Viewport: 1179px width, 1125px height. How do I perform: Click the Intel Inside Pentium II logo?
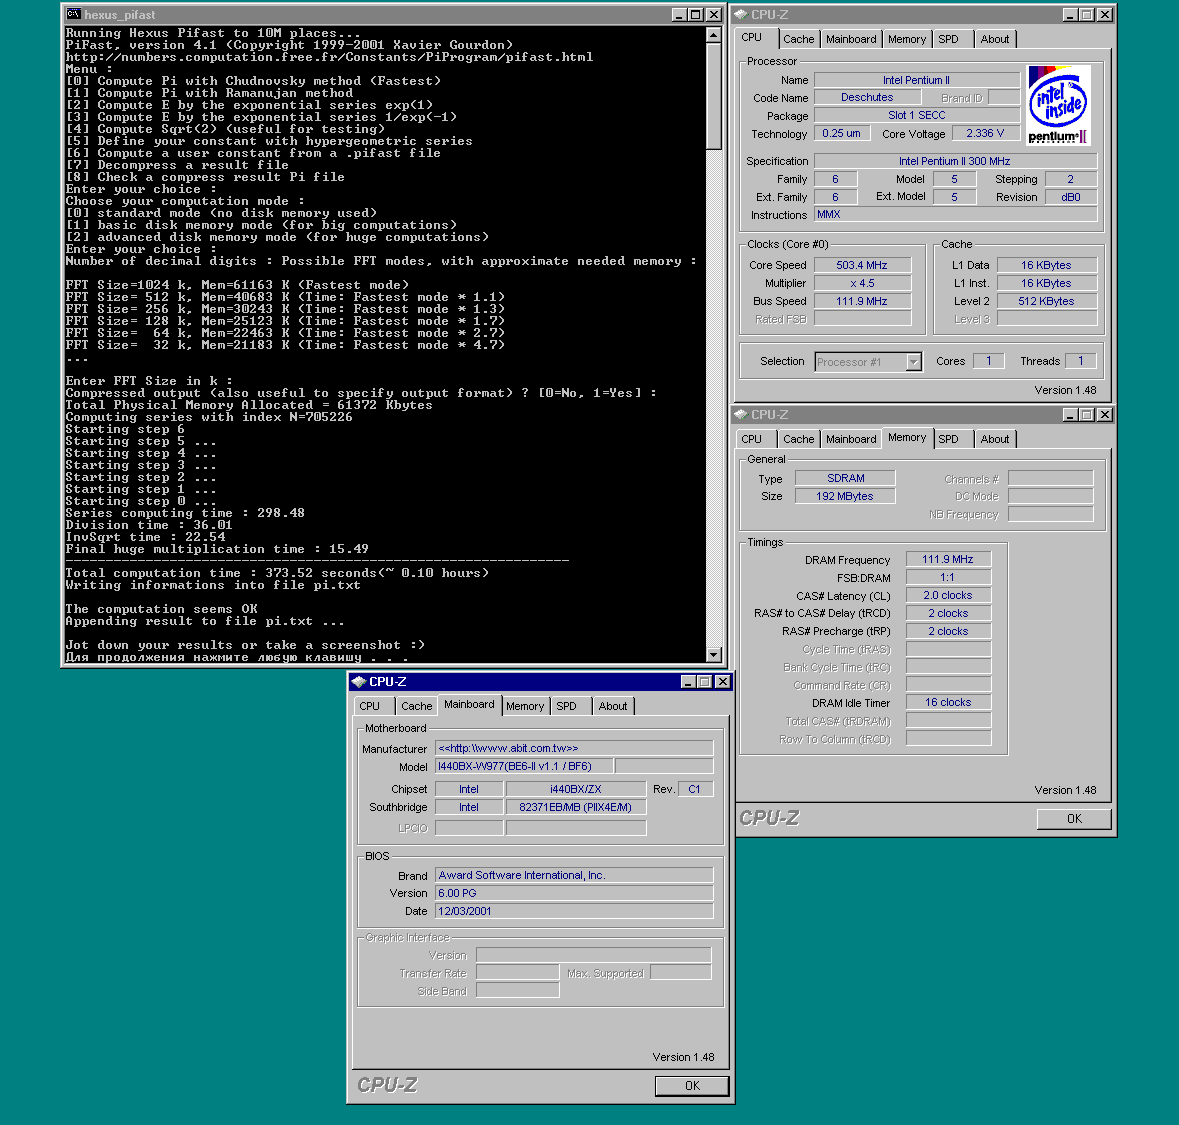1058,105
